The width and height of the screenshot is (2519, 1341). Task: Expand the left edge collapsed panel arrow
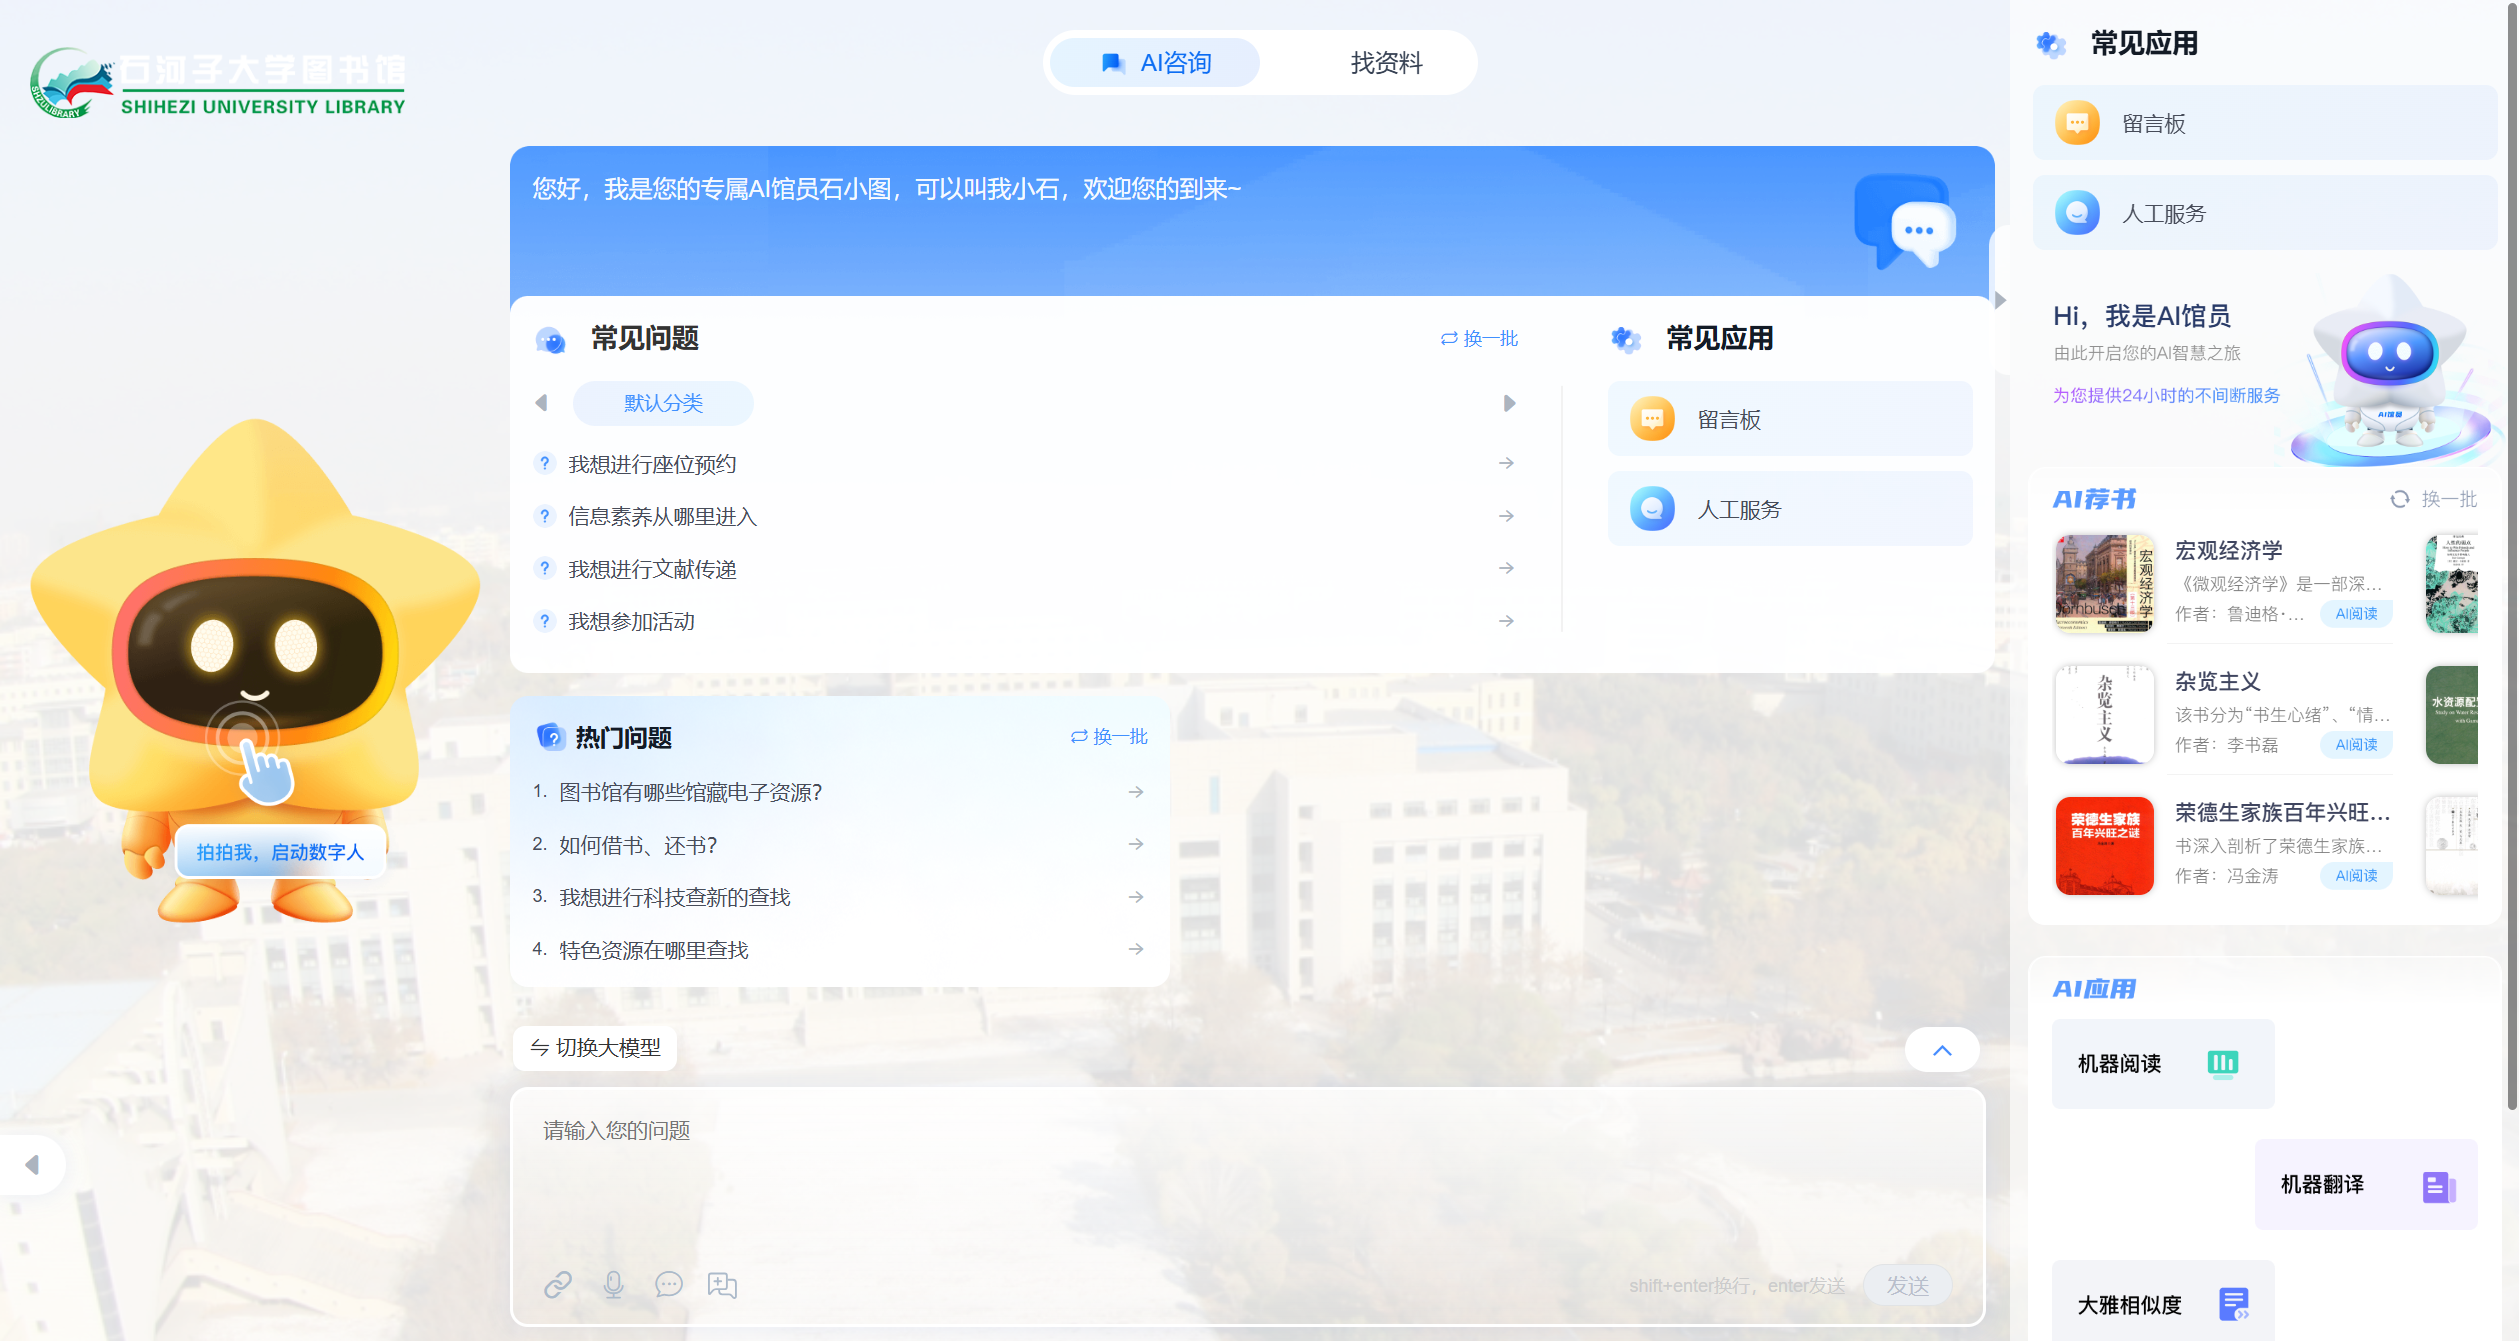click(x=32, y=1164)
